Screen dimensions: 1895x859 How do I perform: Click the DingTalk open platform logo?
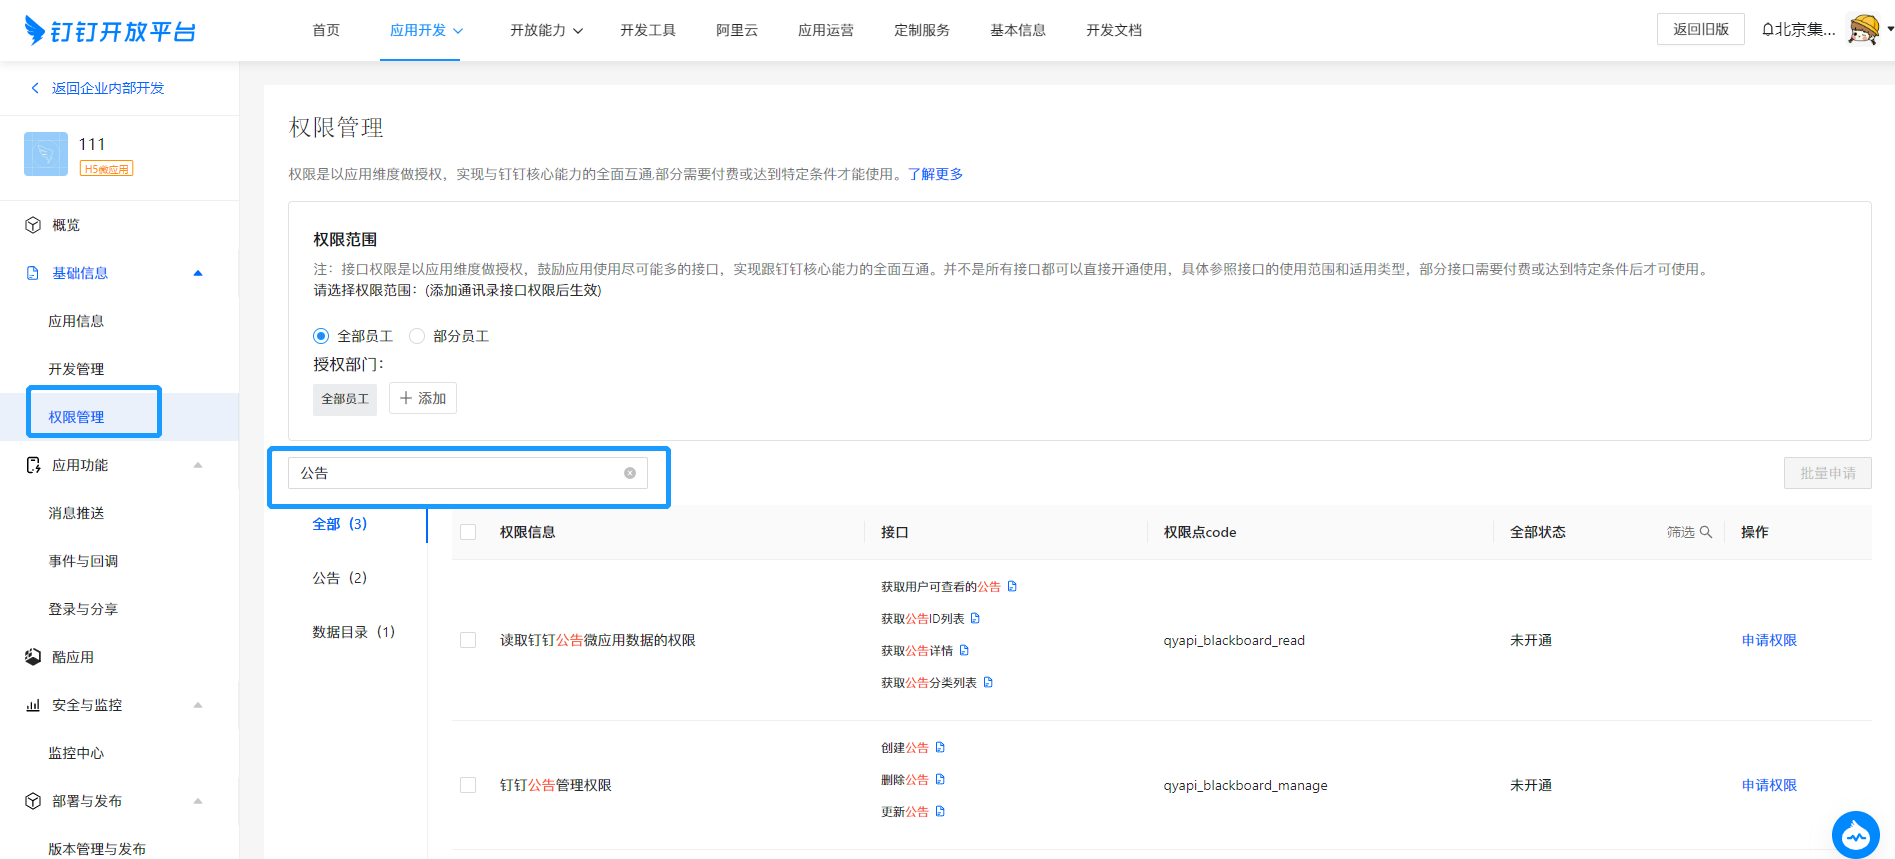(110, 31)
